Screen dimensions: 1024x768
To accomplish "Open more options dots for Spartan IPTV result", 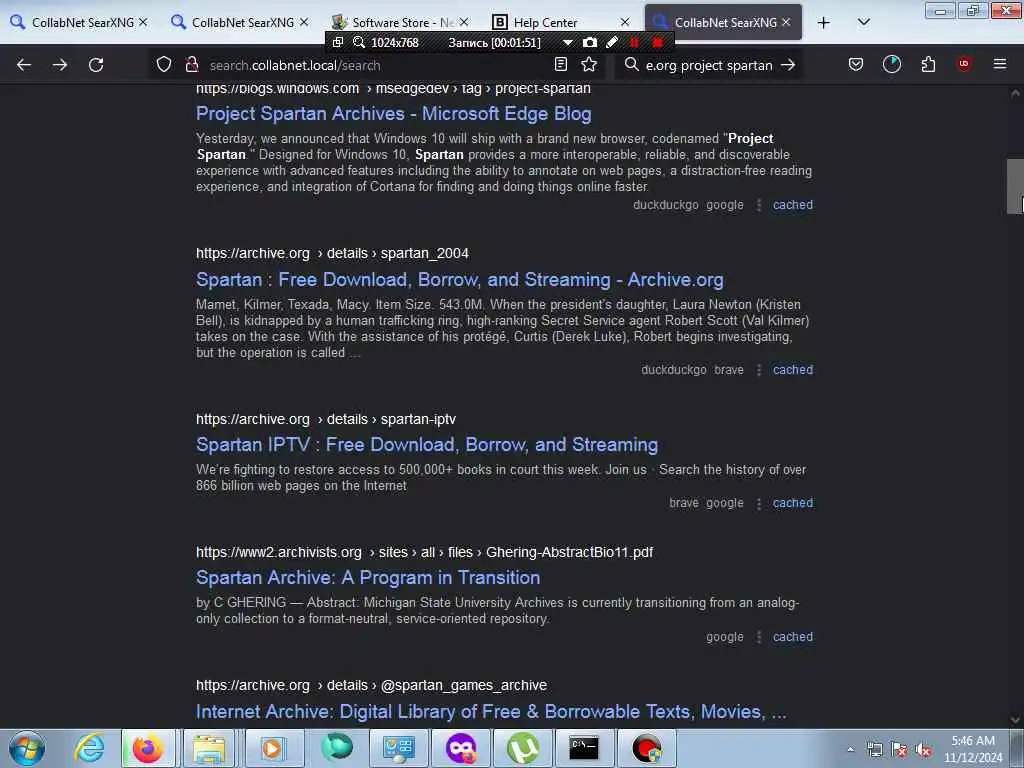I will coord(759,504).
